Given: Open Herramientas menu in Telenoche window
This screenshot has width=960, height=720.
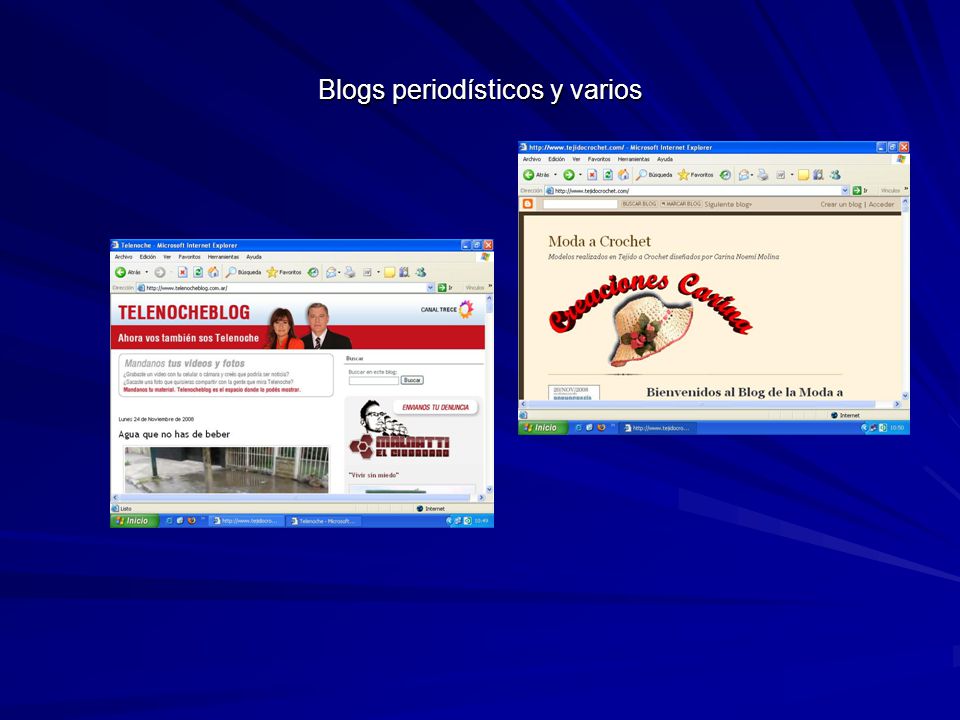Looking at the screenshot, I should coord(223,257).
